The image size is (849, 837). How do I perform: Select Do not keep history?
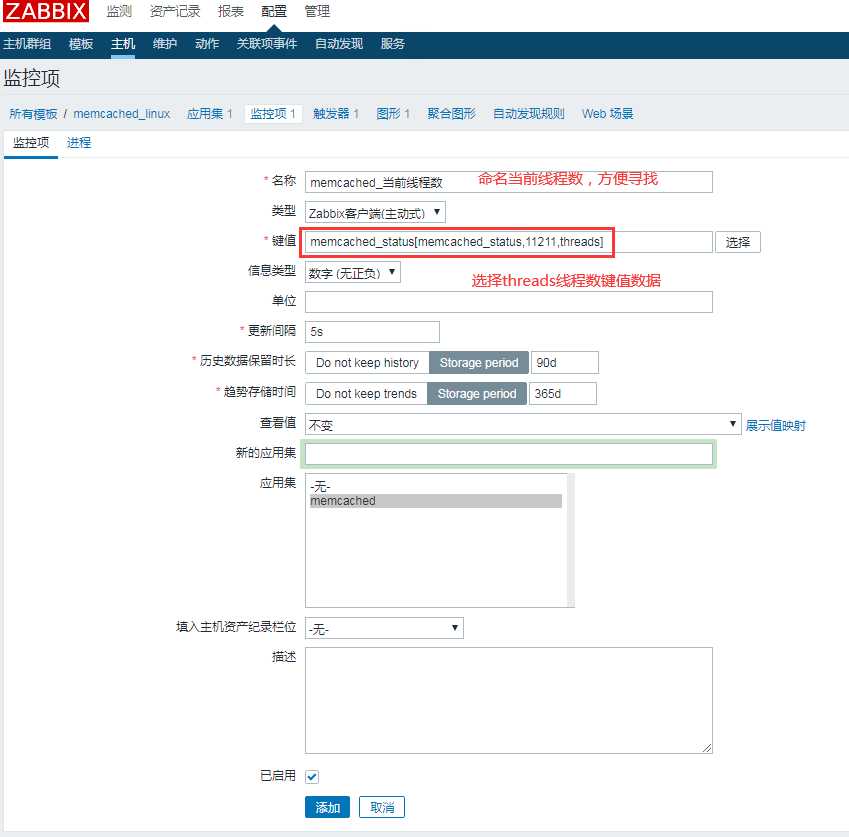pyautogui.click(x=367, y=363)
